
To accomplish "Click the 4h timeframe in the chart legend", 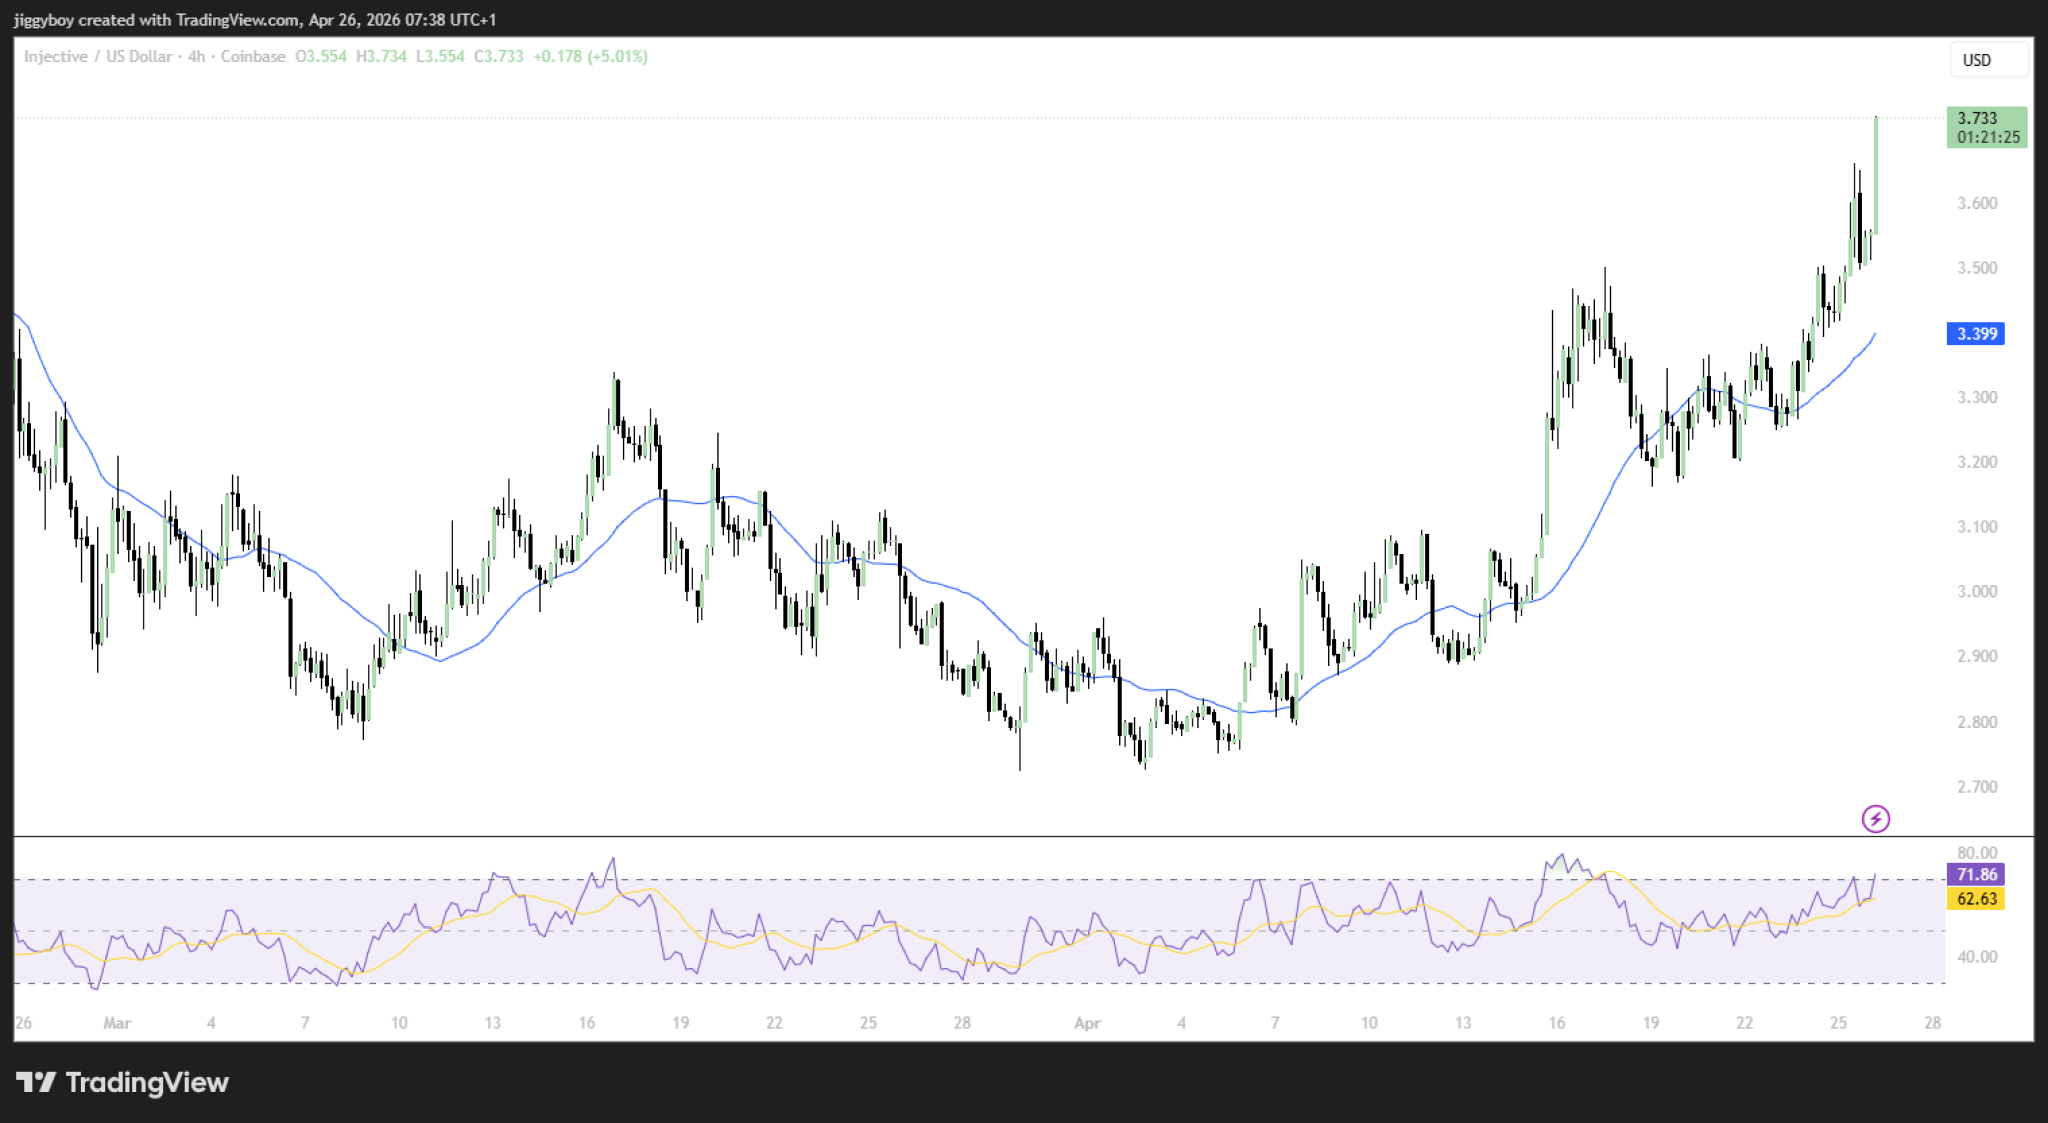I will pos(196,57).
